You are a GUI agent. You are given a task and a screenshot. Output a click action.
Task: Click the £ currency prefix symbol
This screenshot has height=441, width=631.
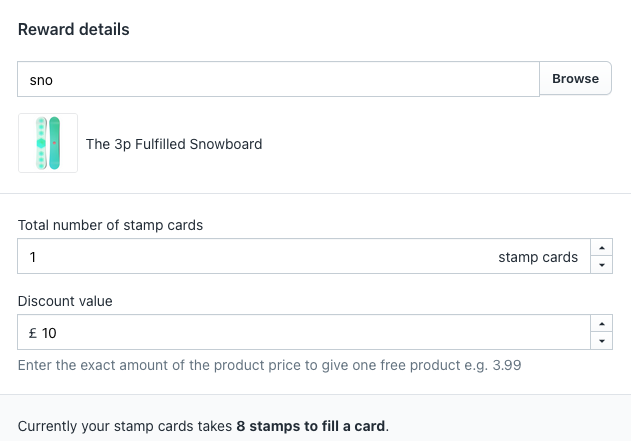(x=33, y=333)
